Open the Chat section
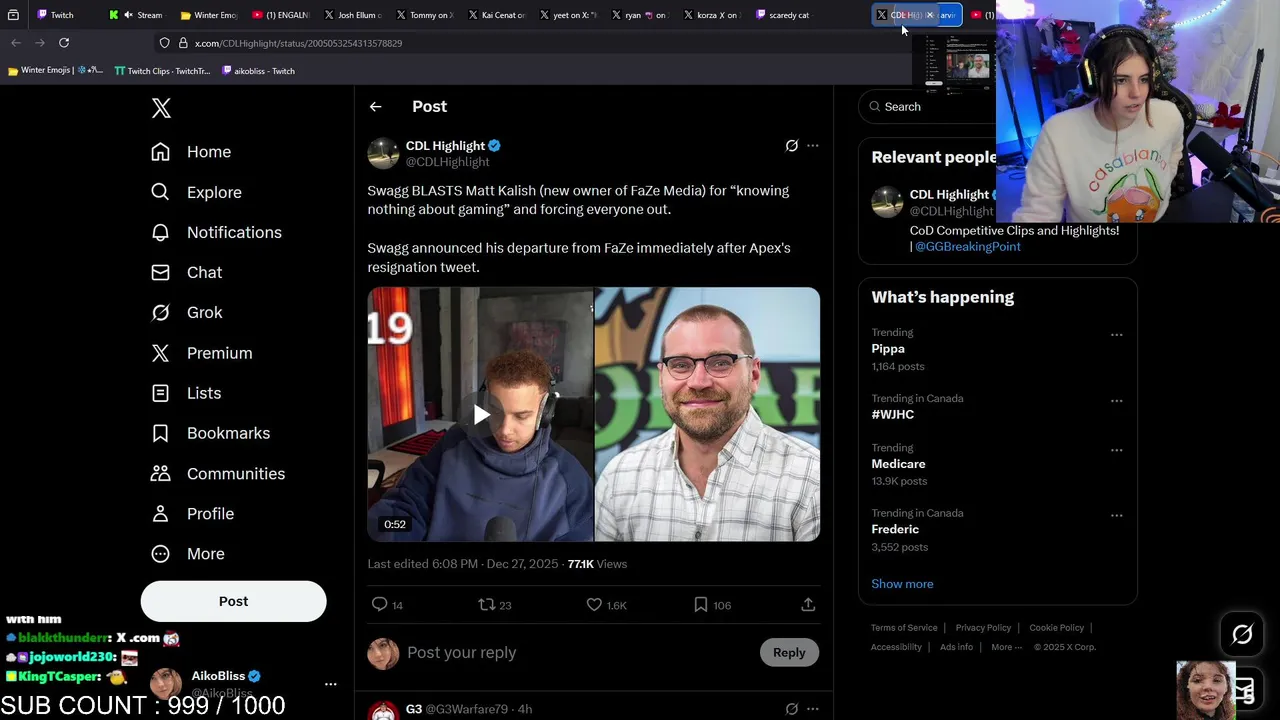1280x720 pixels. pos(186,272)
